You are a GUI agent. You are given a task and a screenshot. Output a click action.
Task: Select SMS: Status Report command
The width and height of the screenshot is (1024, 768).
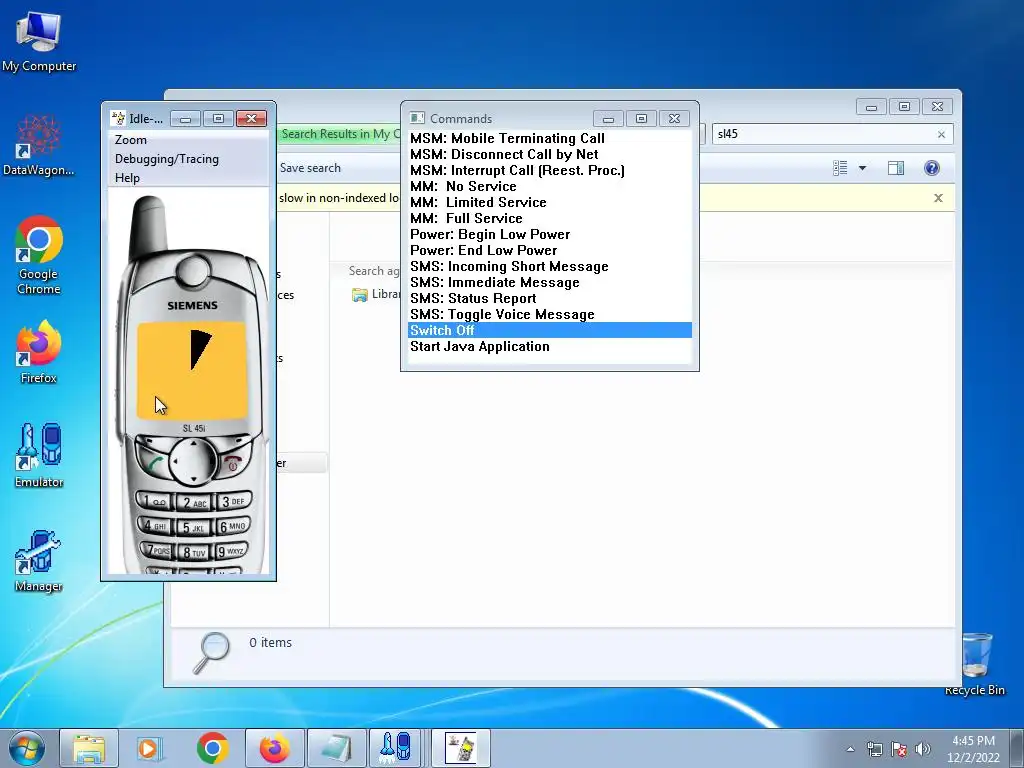pos(549,298)
